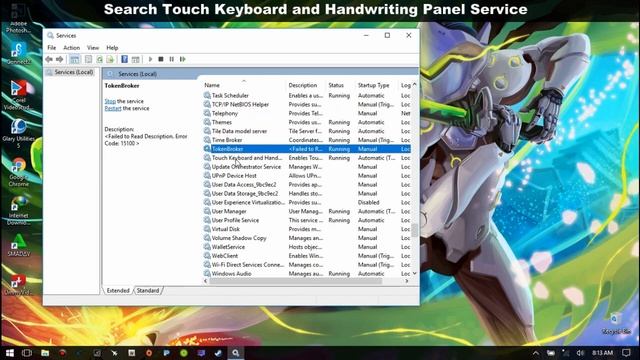Image resolution: width=640 pixels, height=360 pixels.
Task: Select User Data Access_9bc9ec2 service
Action: pos(307,184)
